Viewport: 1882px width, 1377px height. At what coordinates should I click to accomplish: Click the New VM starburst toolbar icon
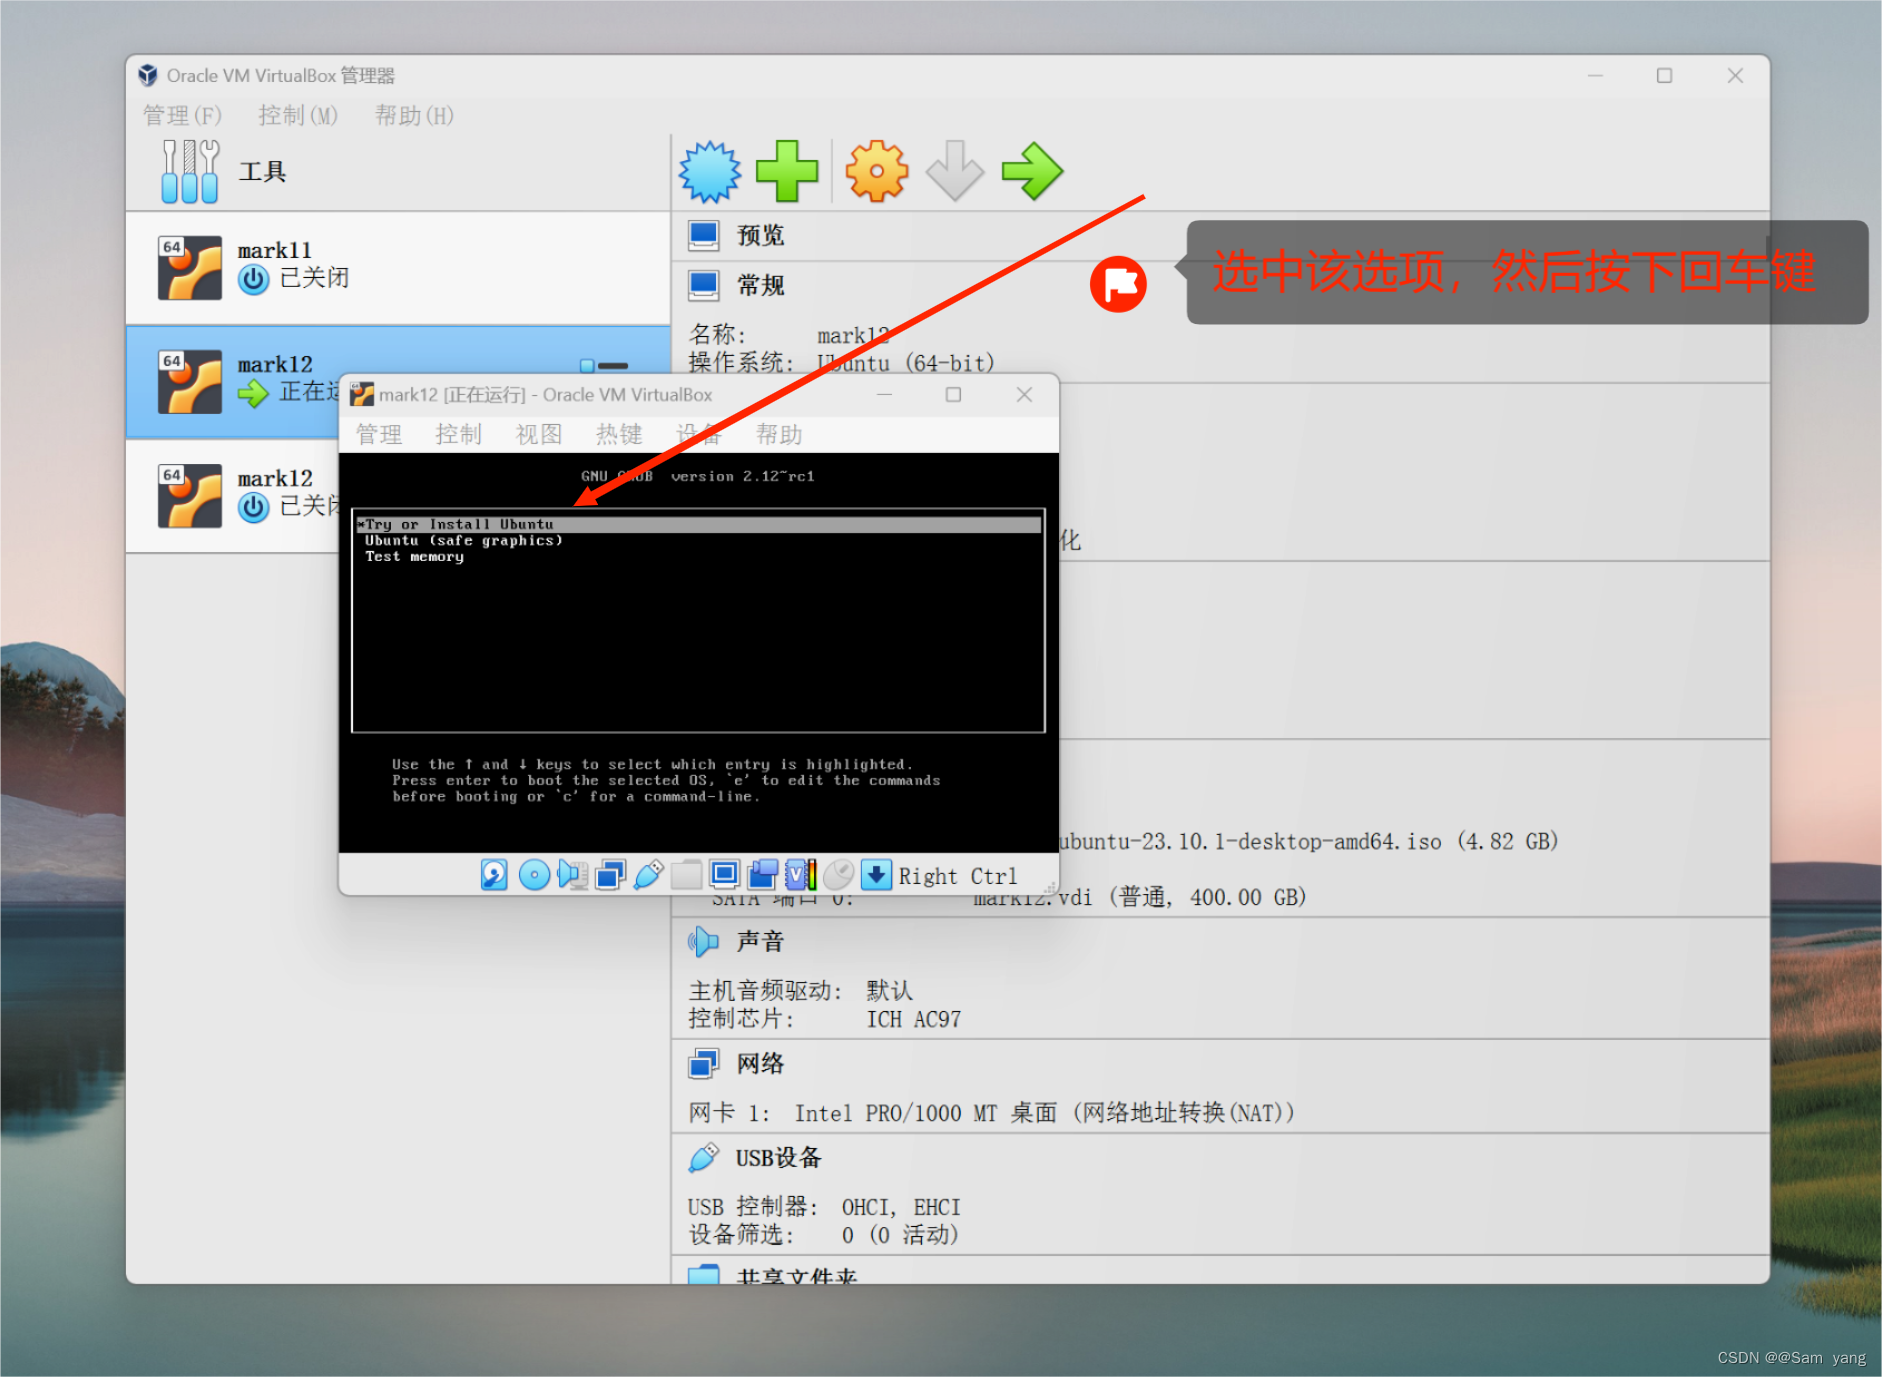[x=710, y=172]
